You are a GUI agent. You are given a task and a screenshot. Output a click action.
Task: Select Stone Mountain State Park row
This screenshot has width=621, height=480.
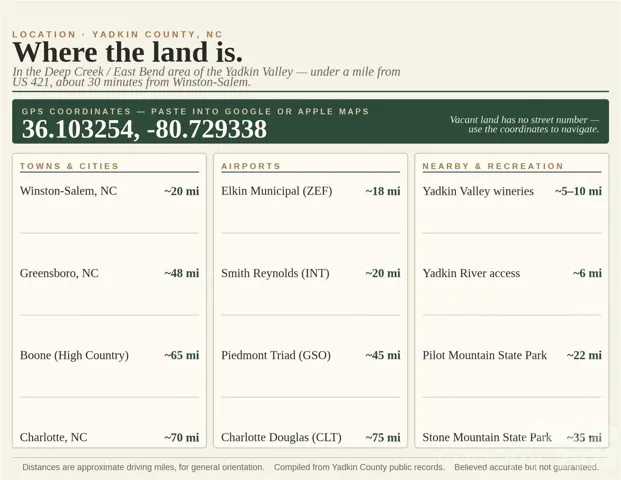(512, 437)
